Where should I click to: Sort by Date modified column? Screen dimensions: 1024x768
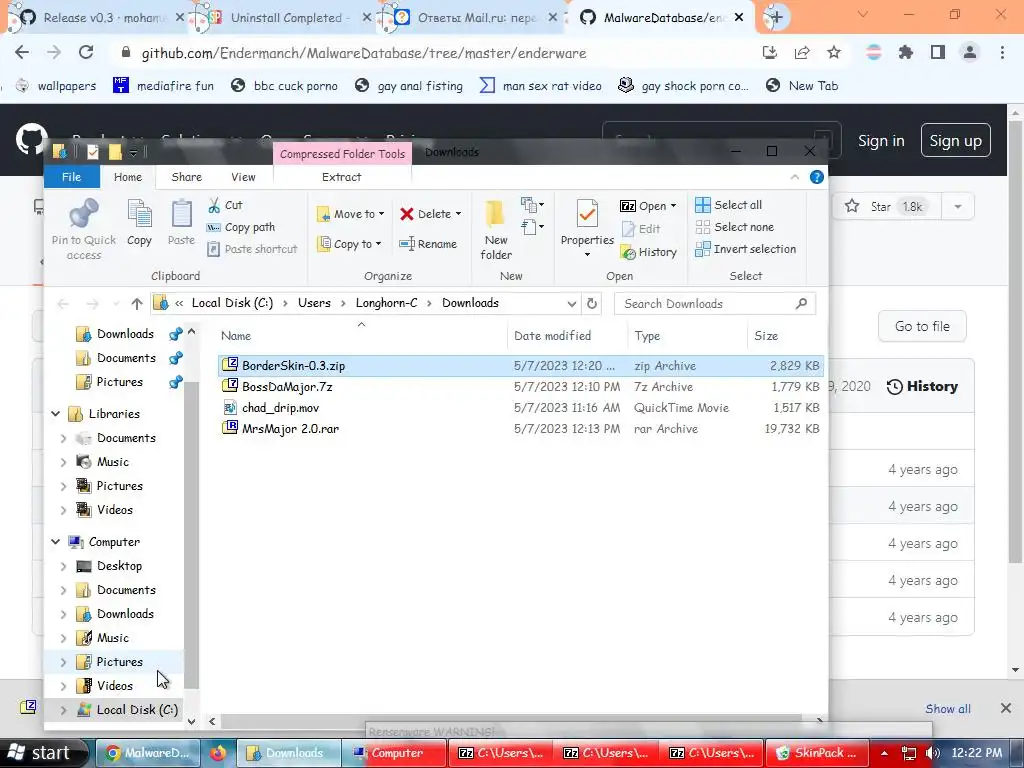(x=552, y=336)
